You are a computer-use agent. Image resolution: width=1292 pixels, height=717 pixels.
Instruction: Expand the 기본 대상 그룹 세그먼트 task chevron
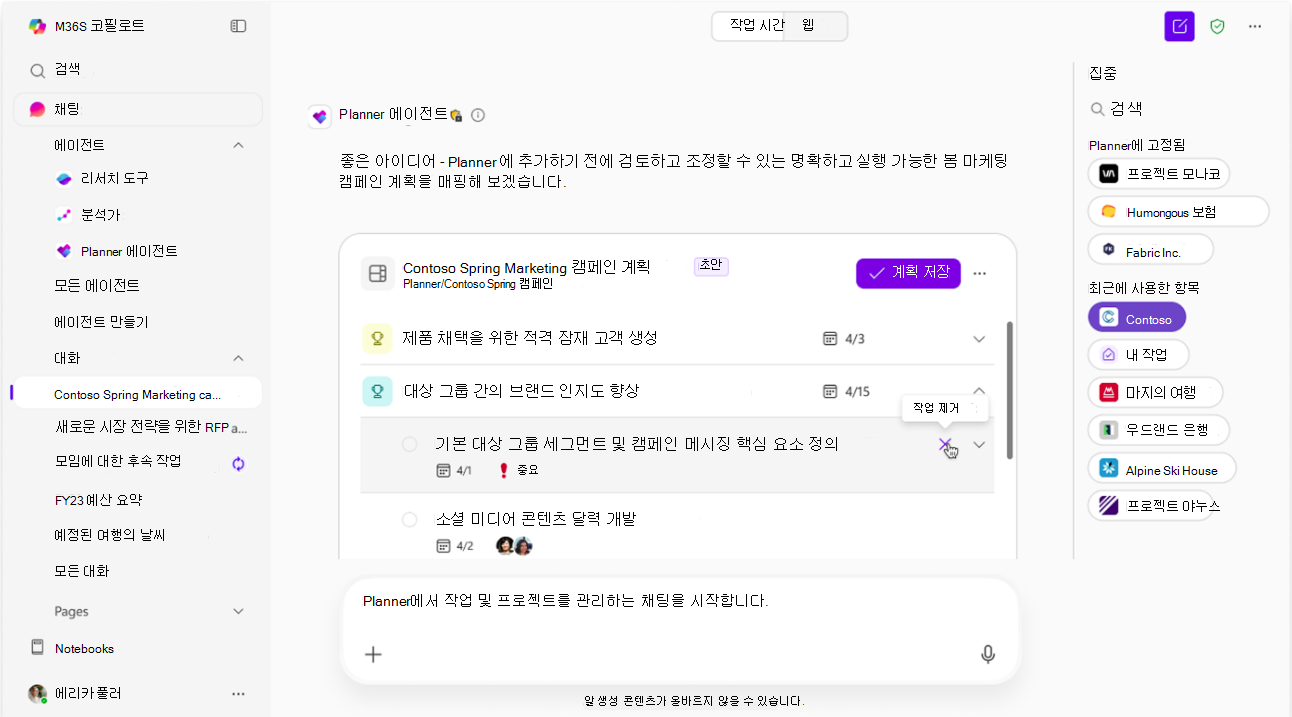979,445
